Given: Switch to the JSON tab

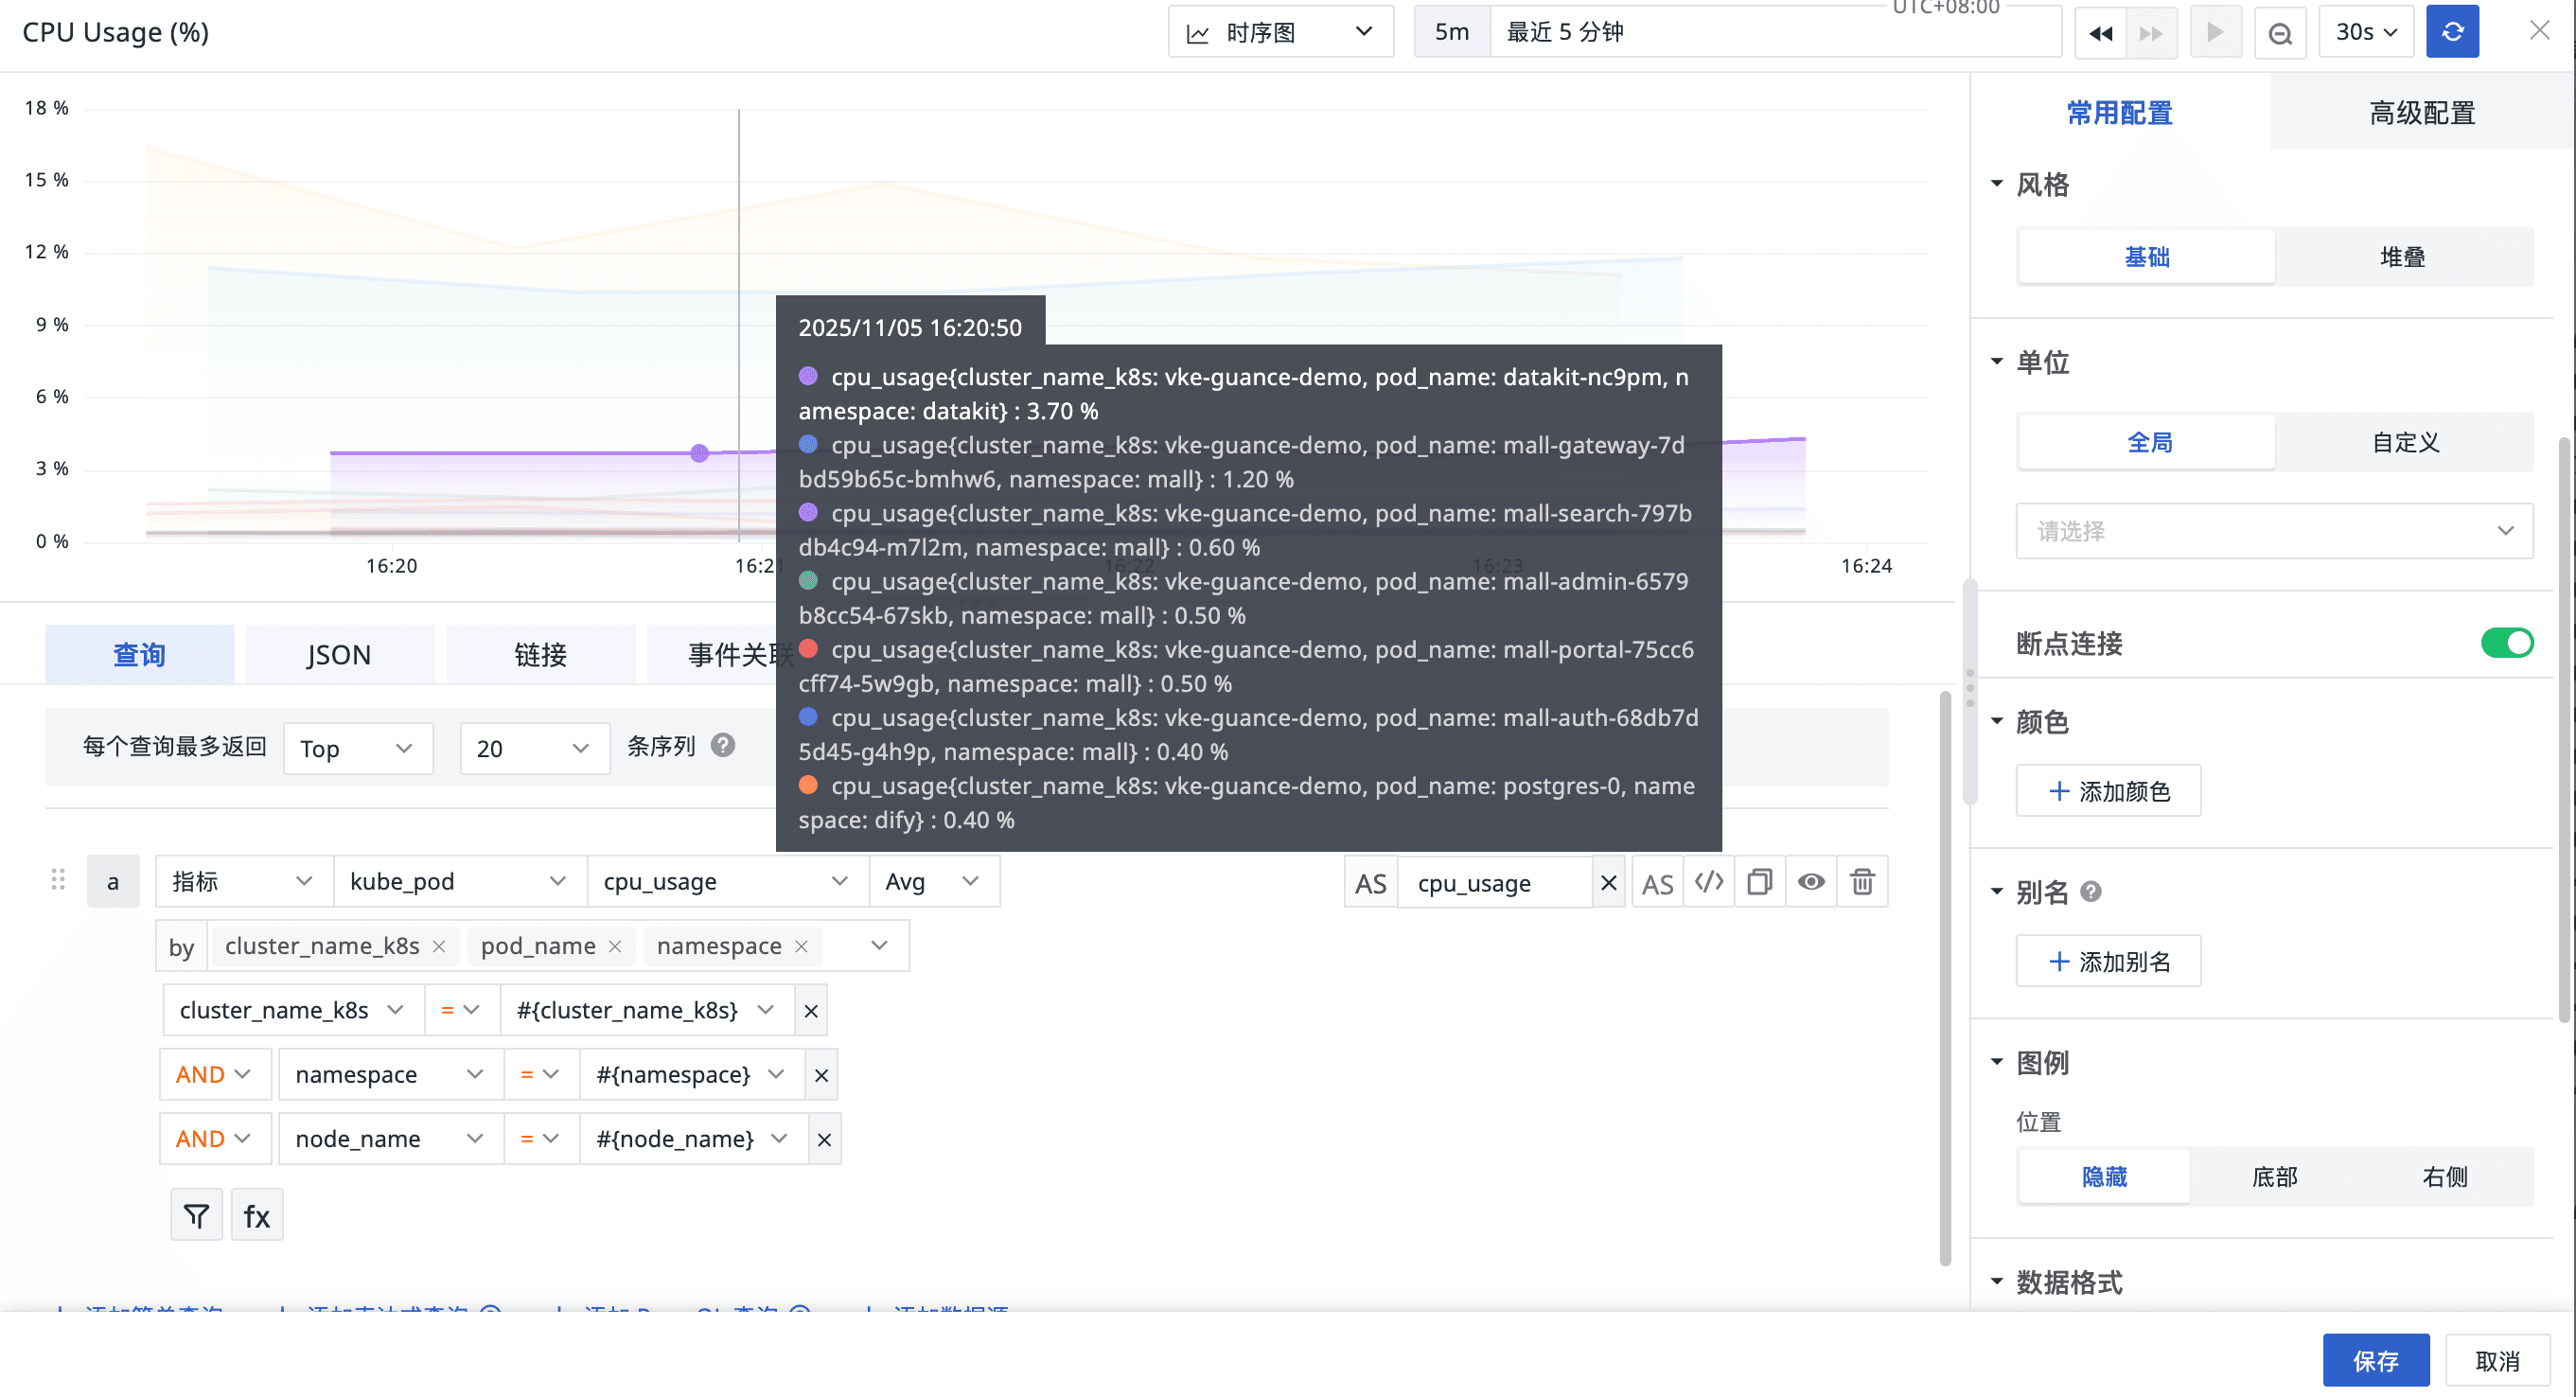Looking at the screenshot, I should coord(339,655).
